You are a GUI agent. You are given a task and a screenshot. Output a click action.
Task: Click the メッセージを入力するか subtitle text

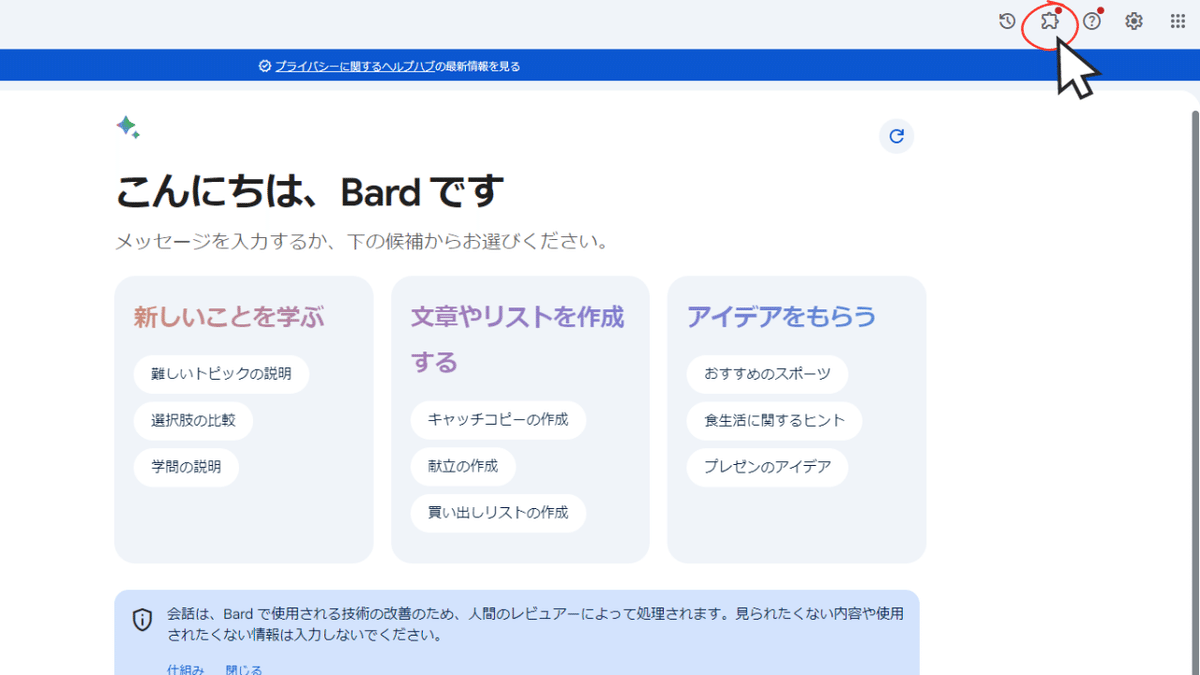[361, 242]
